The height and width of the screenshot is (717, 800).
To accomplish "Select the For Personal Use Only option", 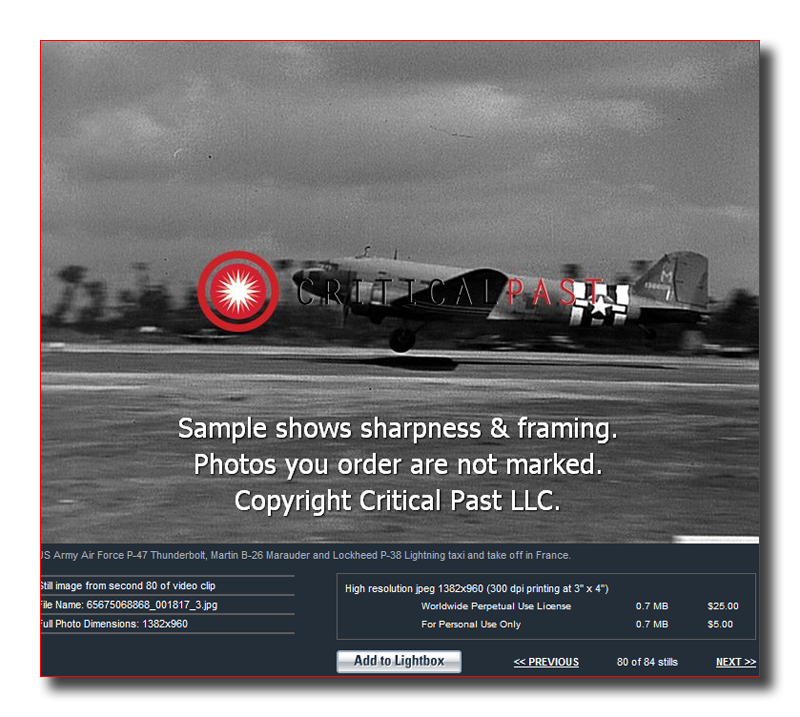I will coord(471,624).
